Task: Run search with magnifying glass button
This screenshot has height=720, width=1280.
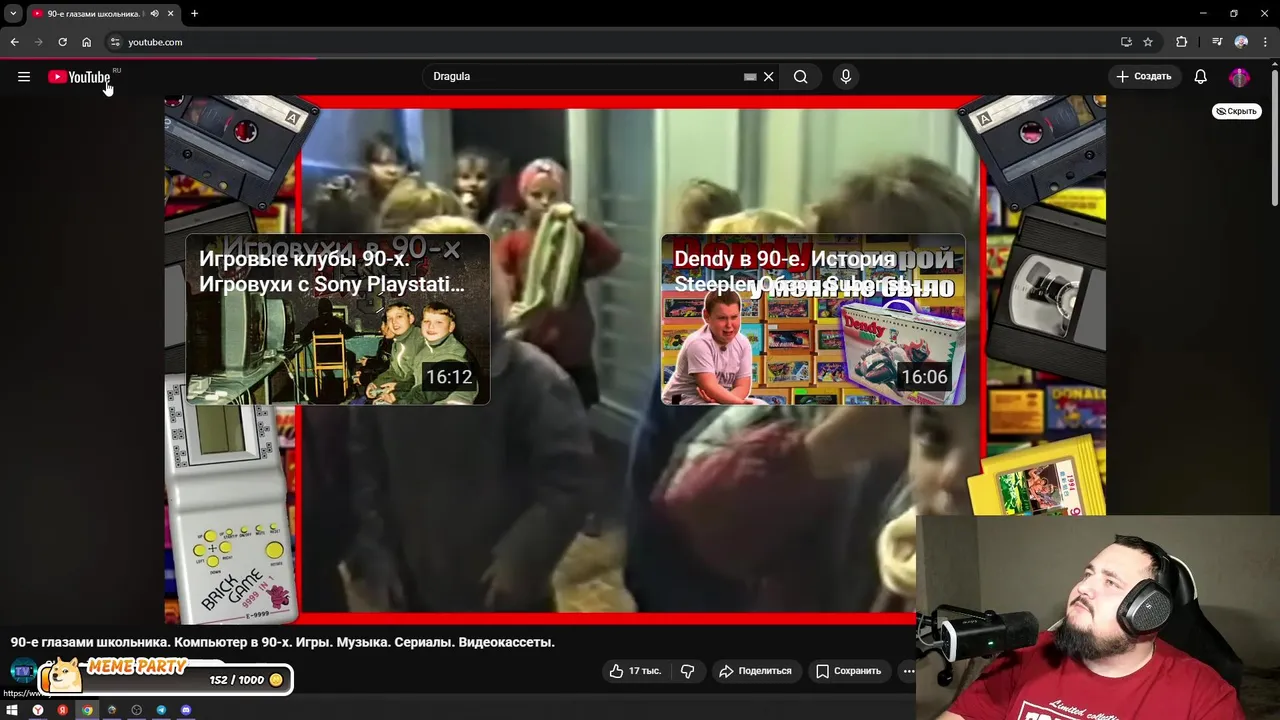Action: coord(800,76)
